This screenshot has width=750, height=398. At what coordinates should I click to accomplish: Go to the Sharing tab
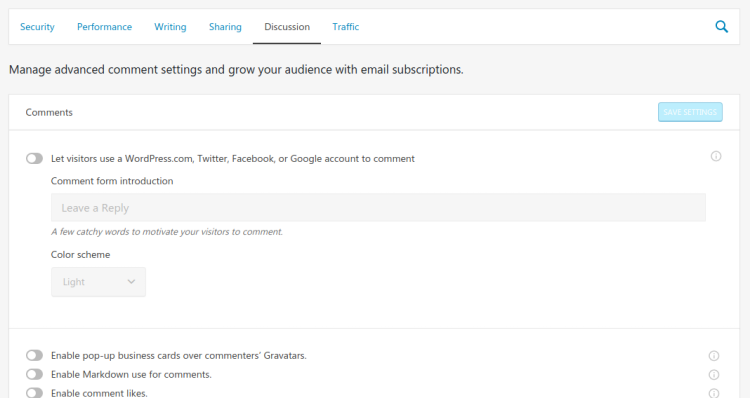click(225, 27)
